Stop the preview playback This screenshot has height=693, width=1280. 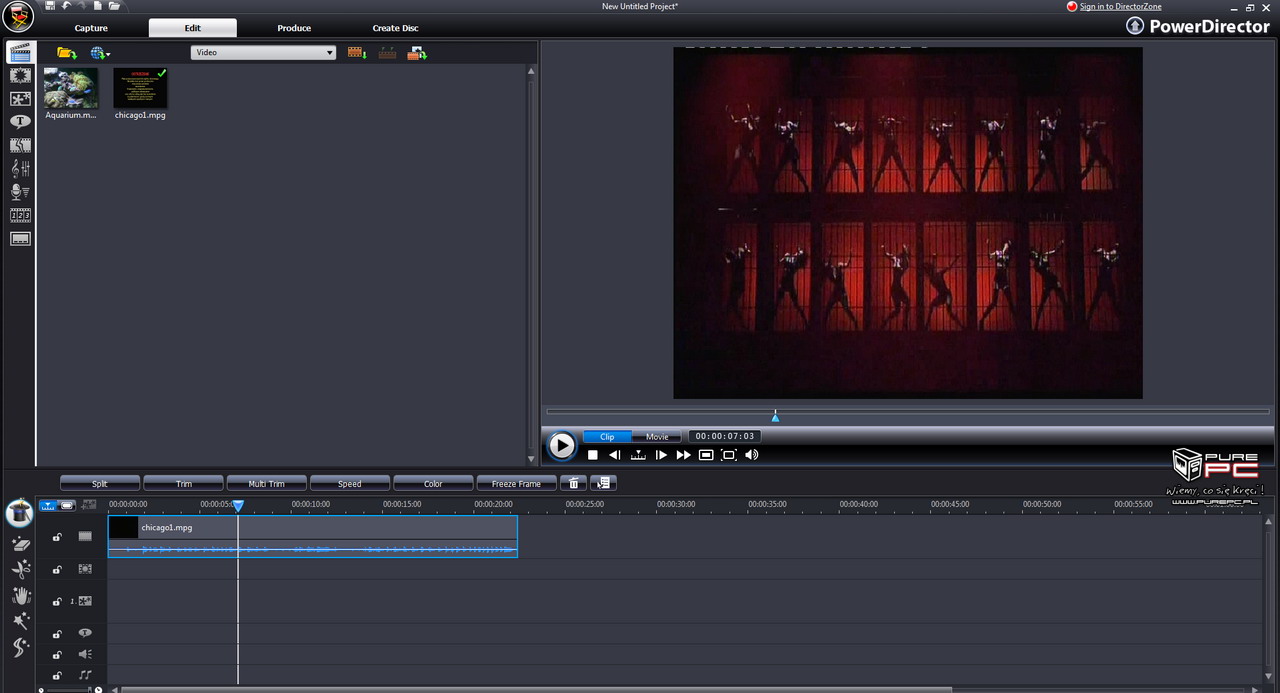pyautogui.click(x=593, y=455)
